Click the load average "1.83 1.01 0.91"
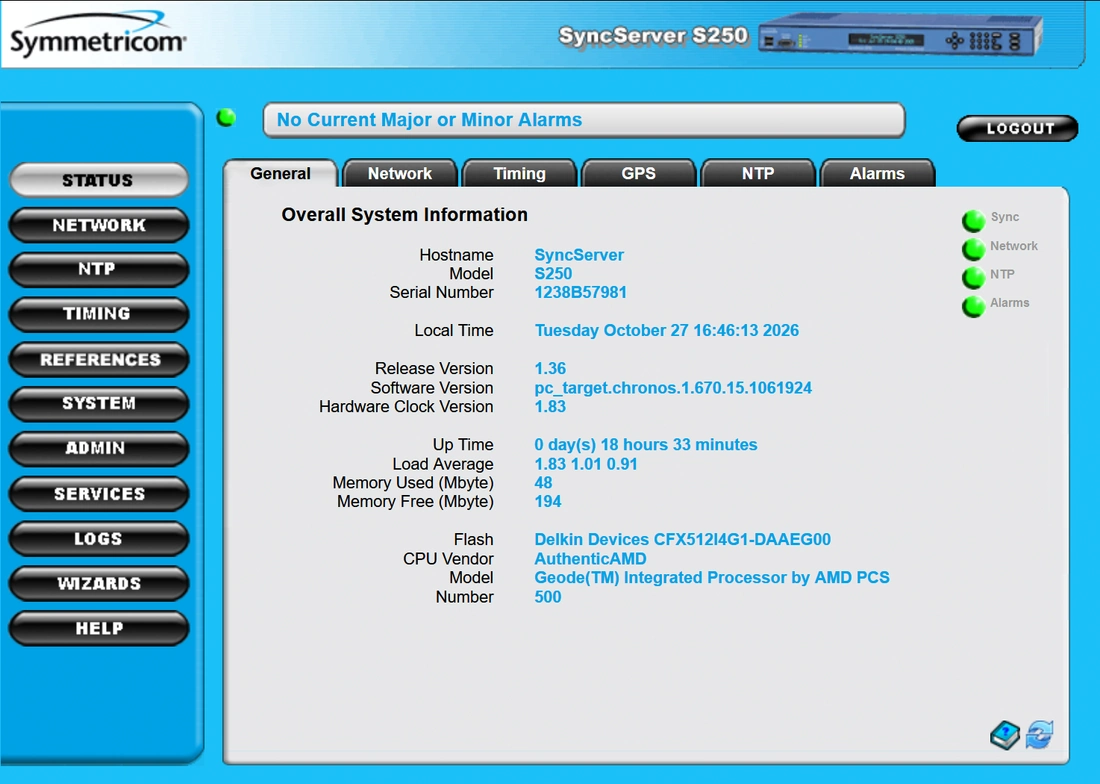Image resolution: width=1100 pixels, height=784 pixels. coord(586,464)
